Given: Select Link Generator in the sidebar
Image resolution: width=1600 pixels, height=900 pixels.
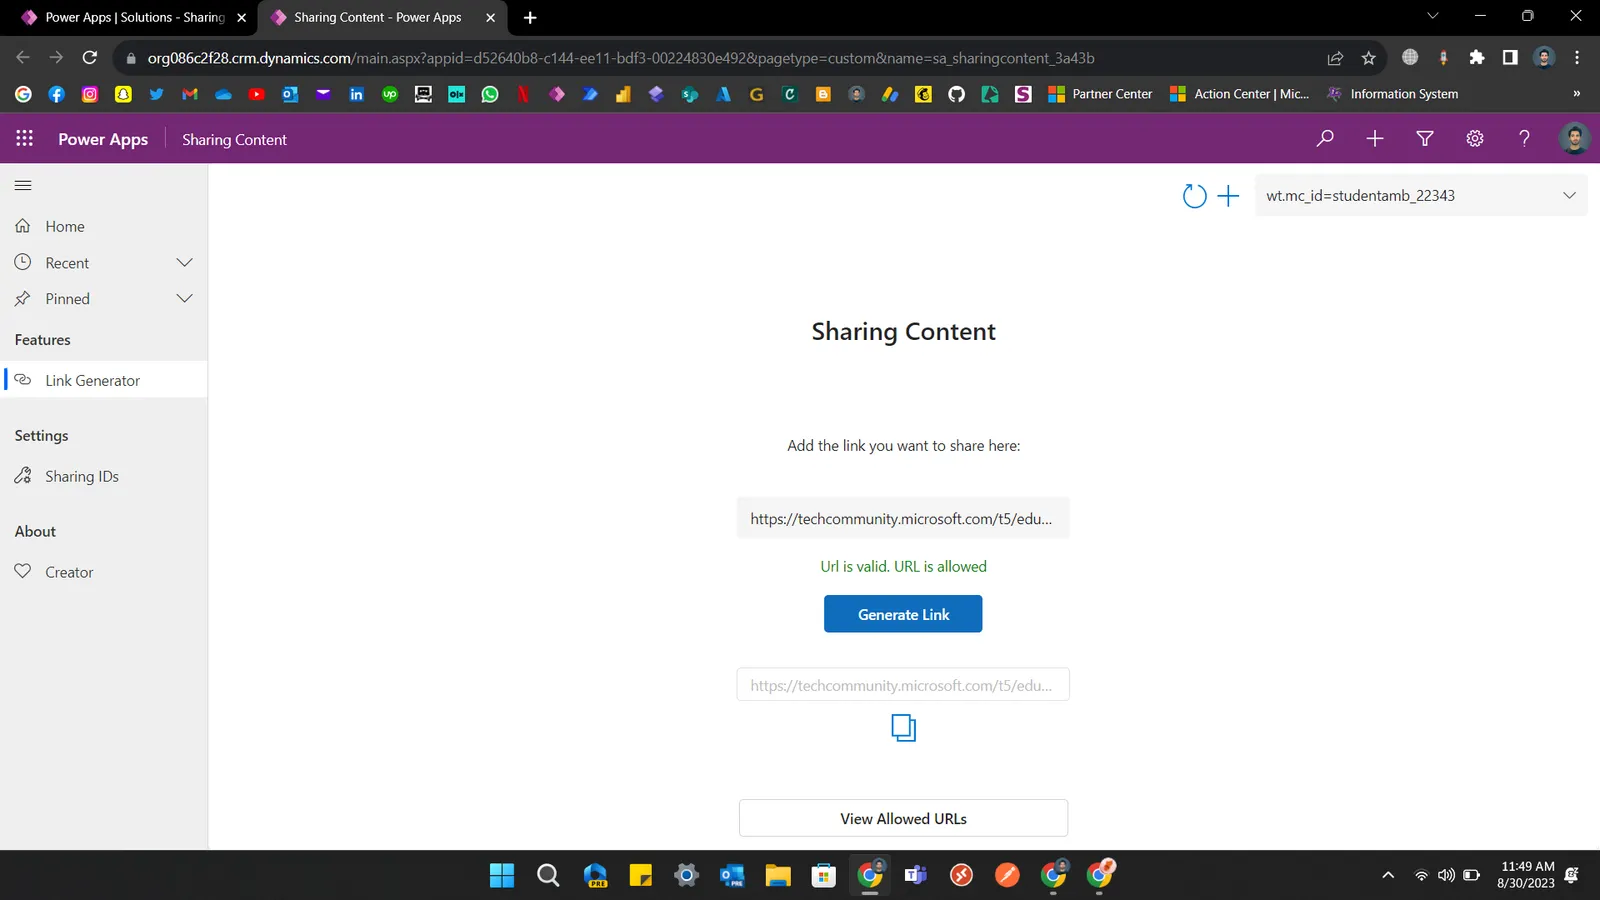Looking at the screenshot, I should point(104,380).
